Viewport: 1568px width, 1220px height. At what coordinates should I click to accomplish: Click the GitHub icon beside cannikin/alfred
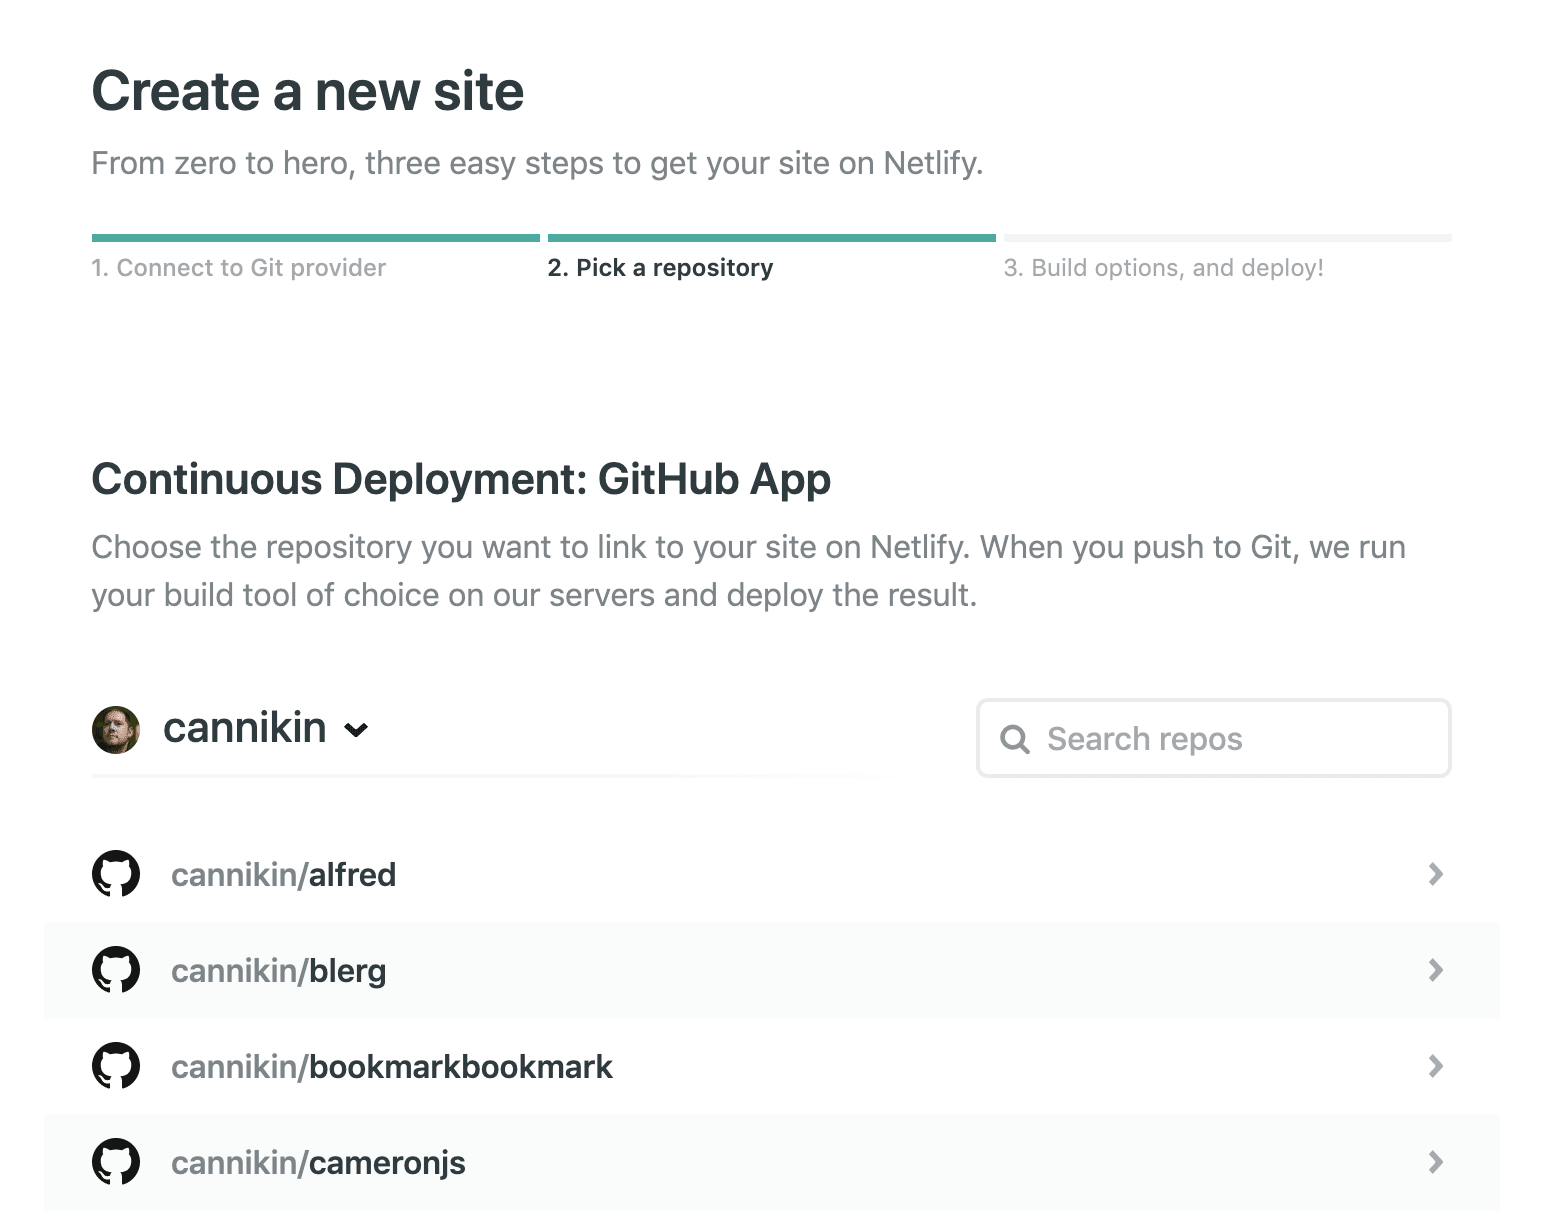point(116,874)
